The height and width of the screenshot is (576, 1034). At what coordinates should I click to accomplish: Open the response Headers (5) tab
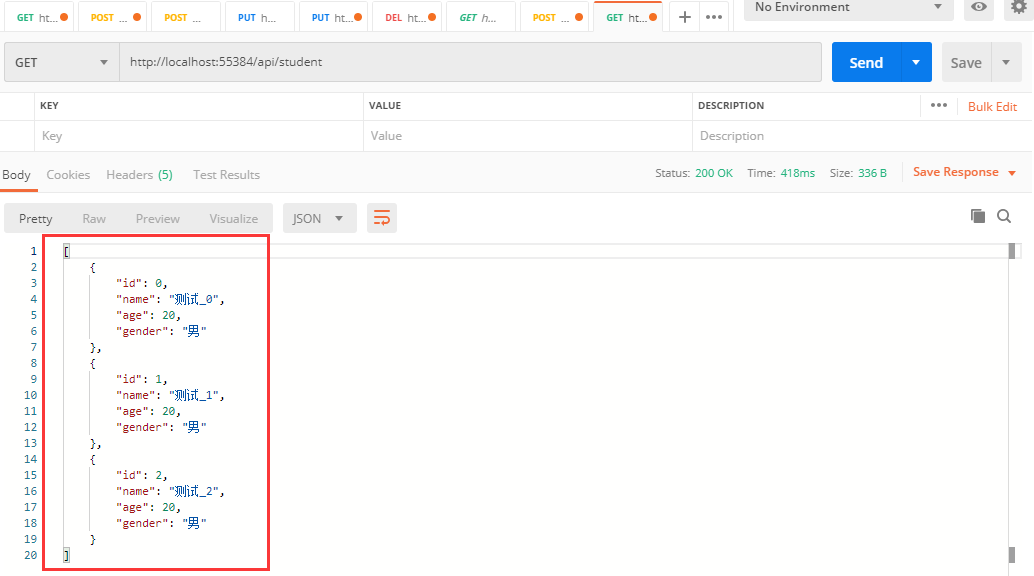(x=139, y=175)
